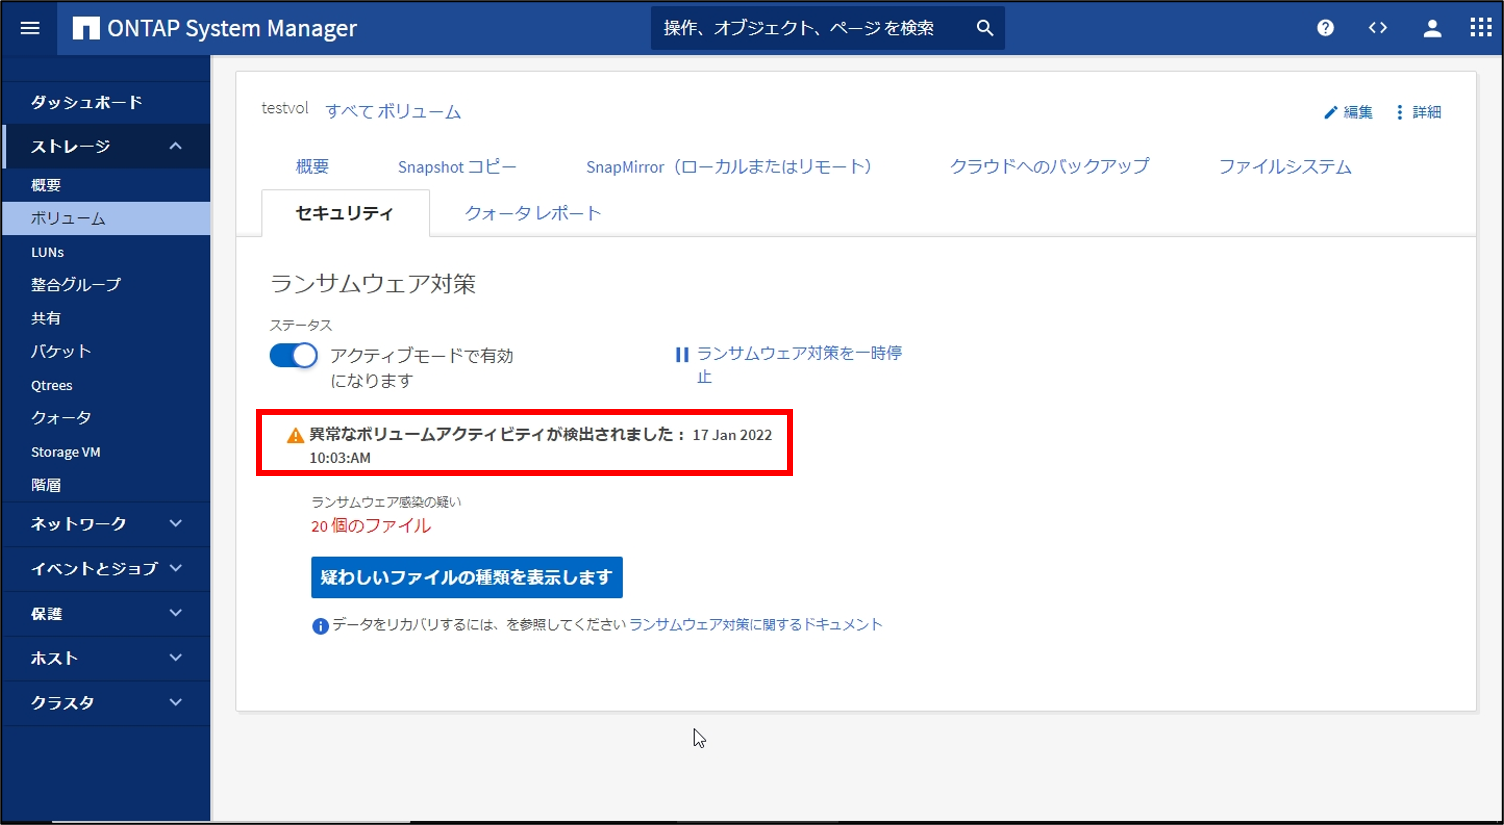Click the pause icon for ransomware protection

(x=682, y=354)
